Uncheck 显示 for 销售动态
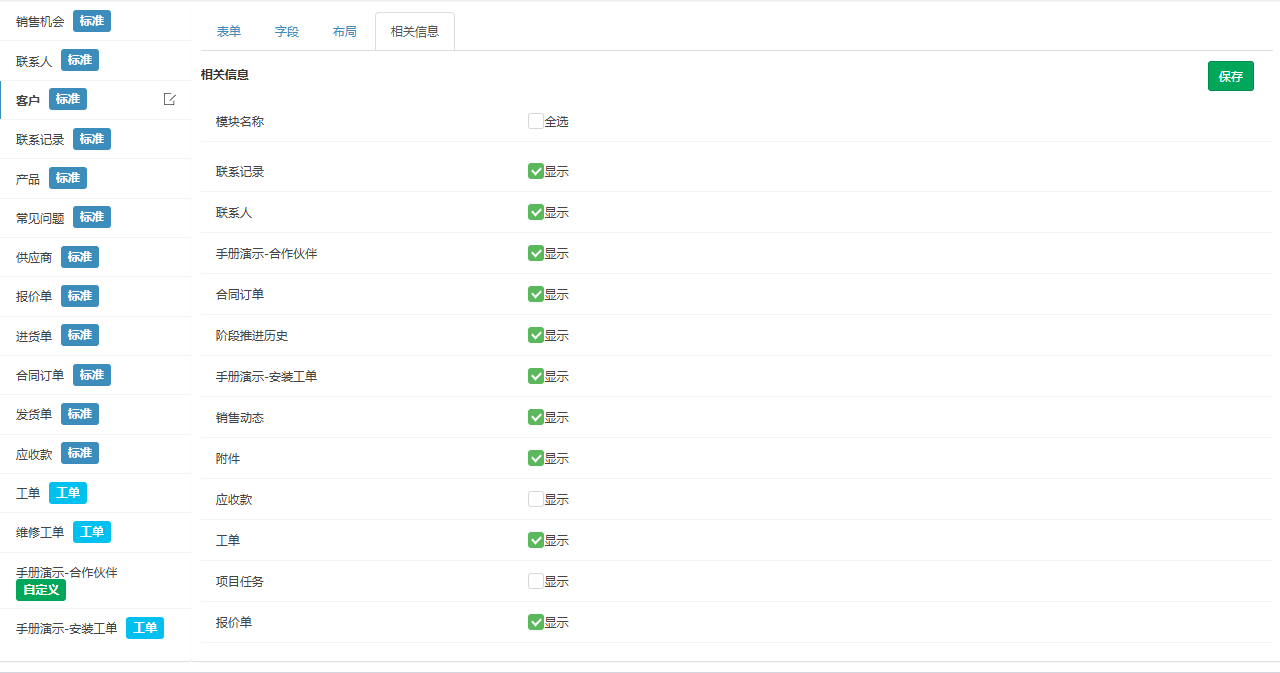This screenshot has height=673, width=1280. pos(536,417)
